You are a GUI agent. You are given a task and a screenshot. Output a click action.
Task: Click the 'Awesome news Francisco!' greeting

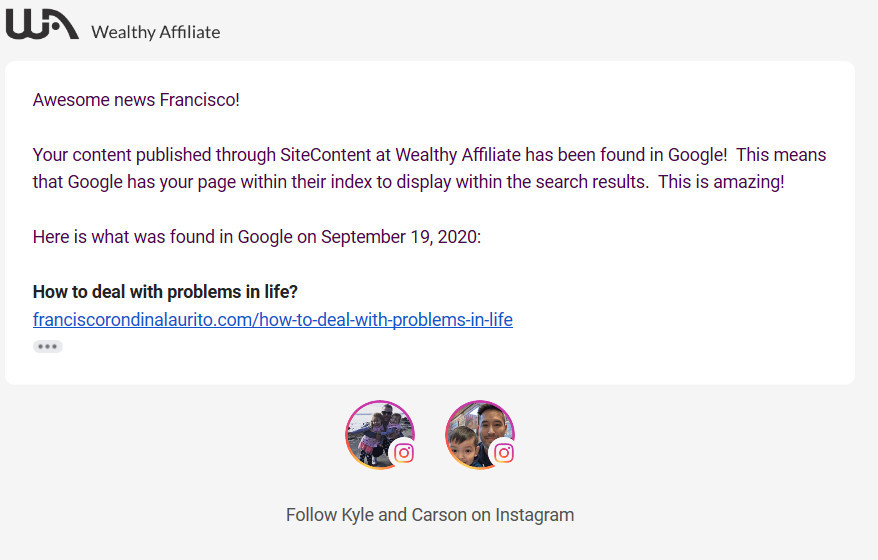pyautogui.click(x=136, y=100)
